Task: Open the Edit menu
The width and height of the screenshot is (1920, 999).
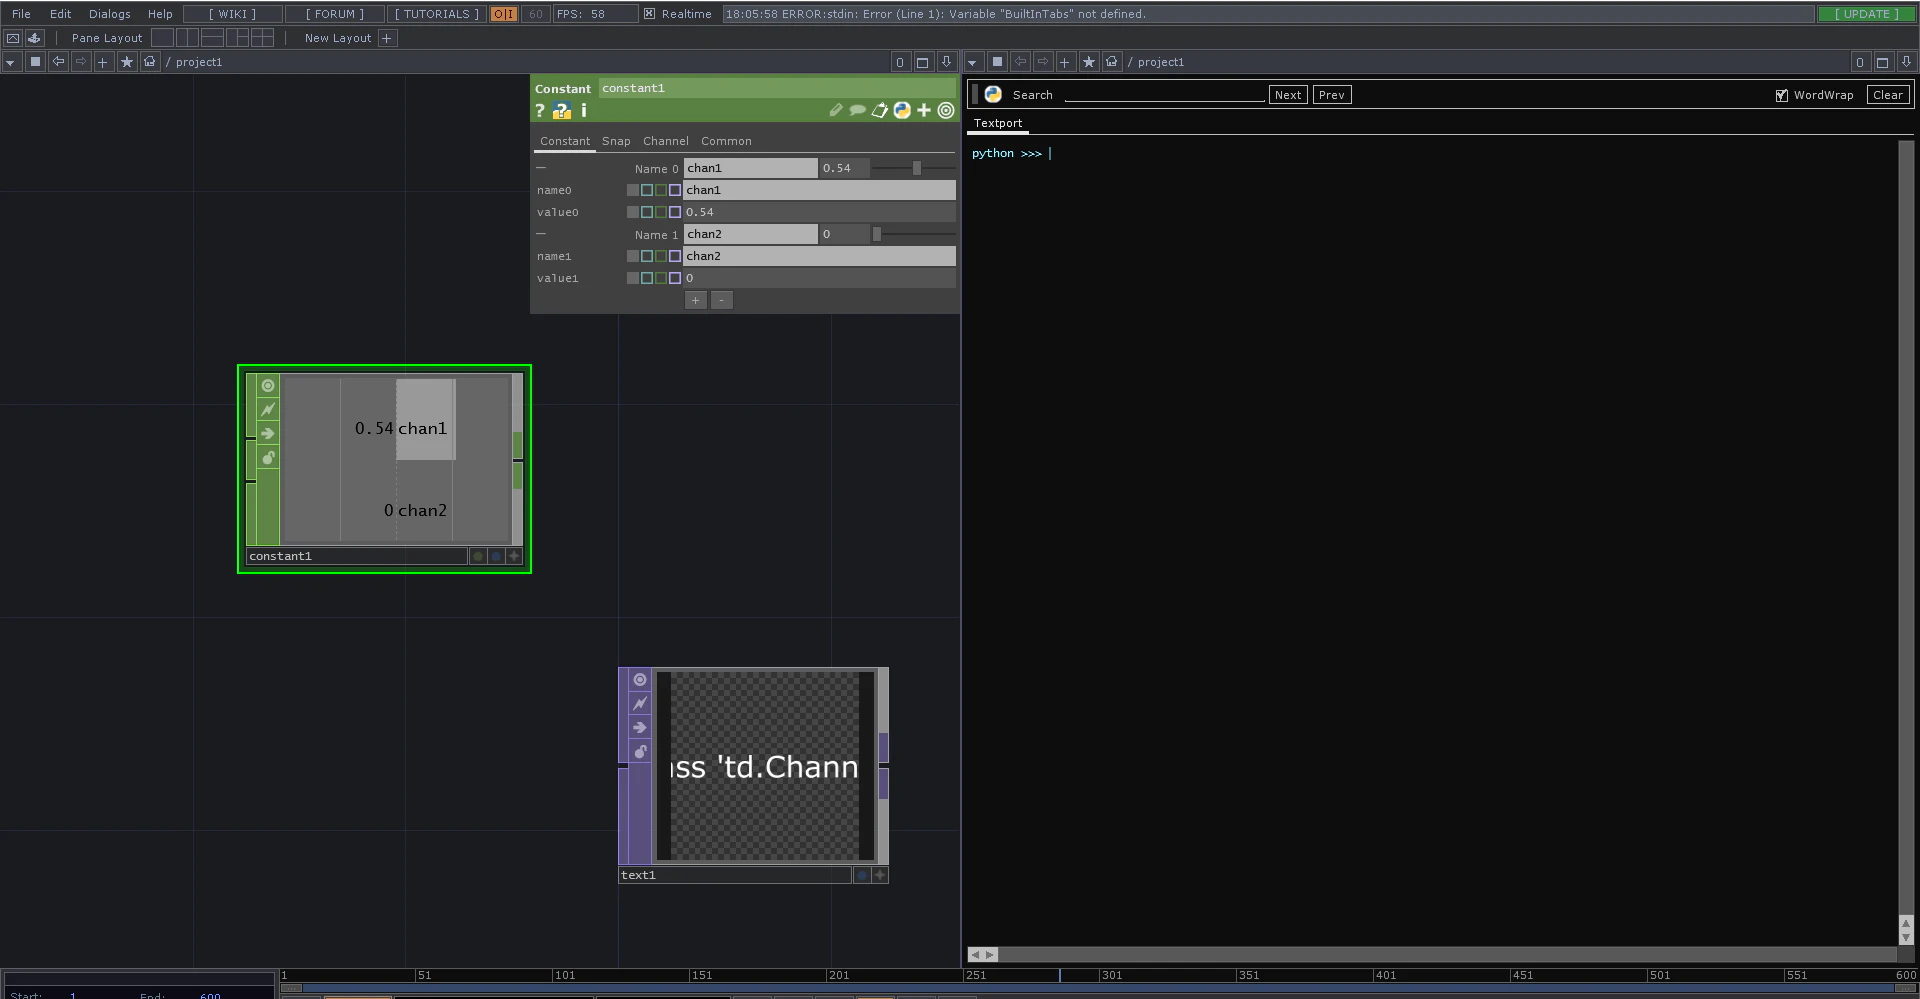Action: 60,14
